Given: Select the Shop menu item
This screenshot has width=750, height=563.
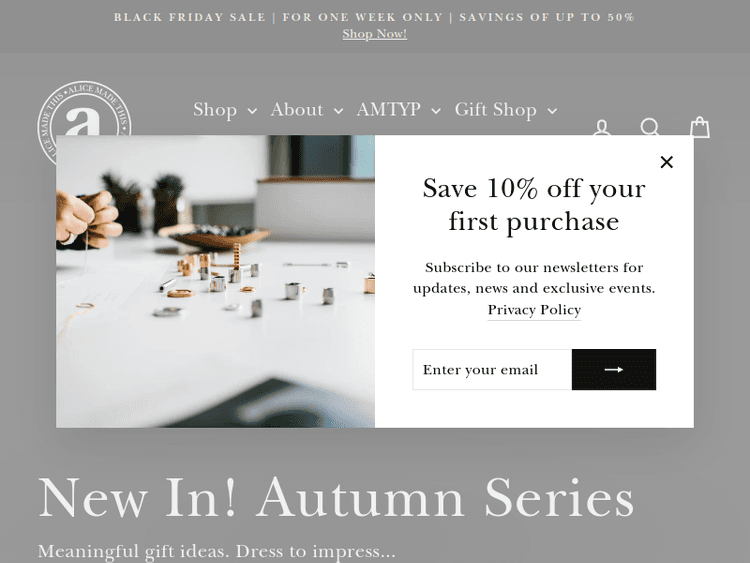Looking at the screenshot, I should [215, 110].
